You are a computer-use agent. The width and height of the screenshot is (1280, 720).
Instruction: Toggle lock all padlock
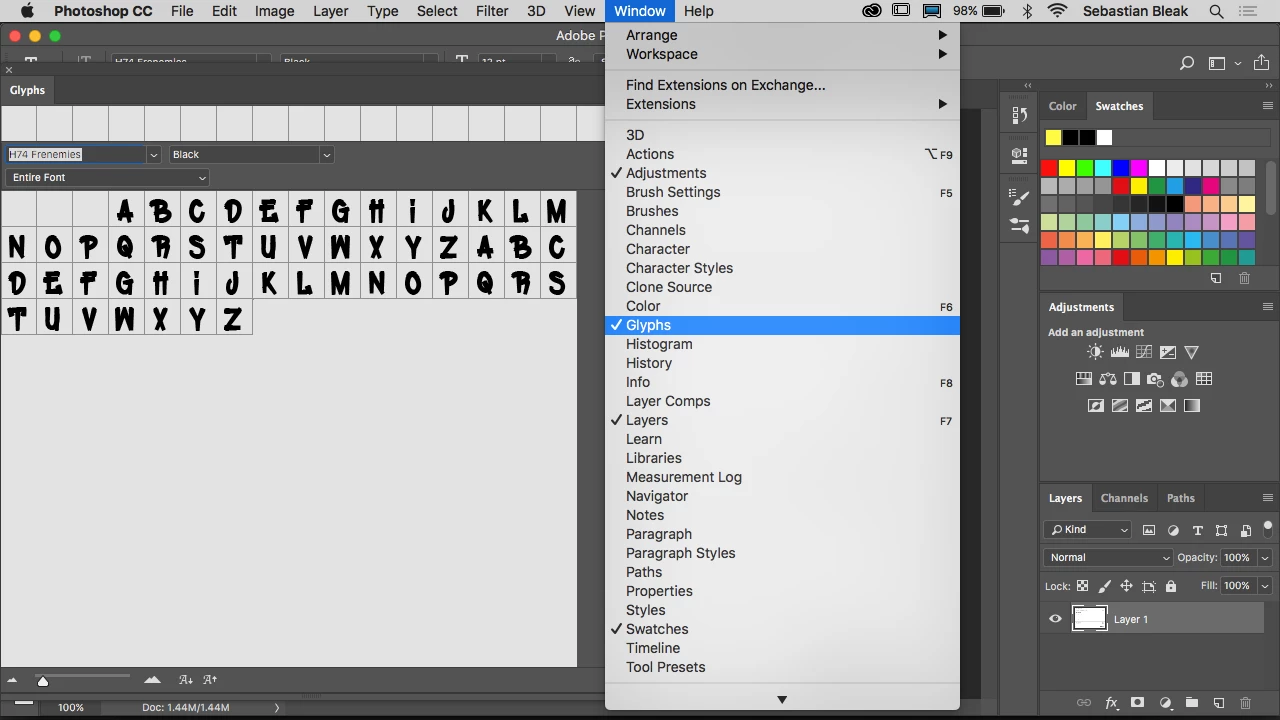(1171, 586)
